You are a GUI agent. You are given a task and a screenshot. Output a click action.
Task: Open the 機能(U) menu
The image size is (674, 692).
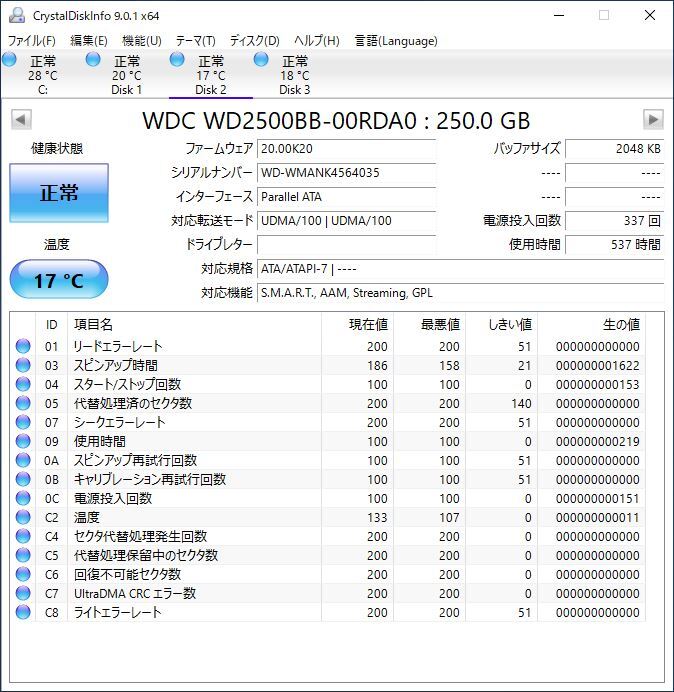[x=142, y=41]
